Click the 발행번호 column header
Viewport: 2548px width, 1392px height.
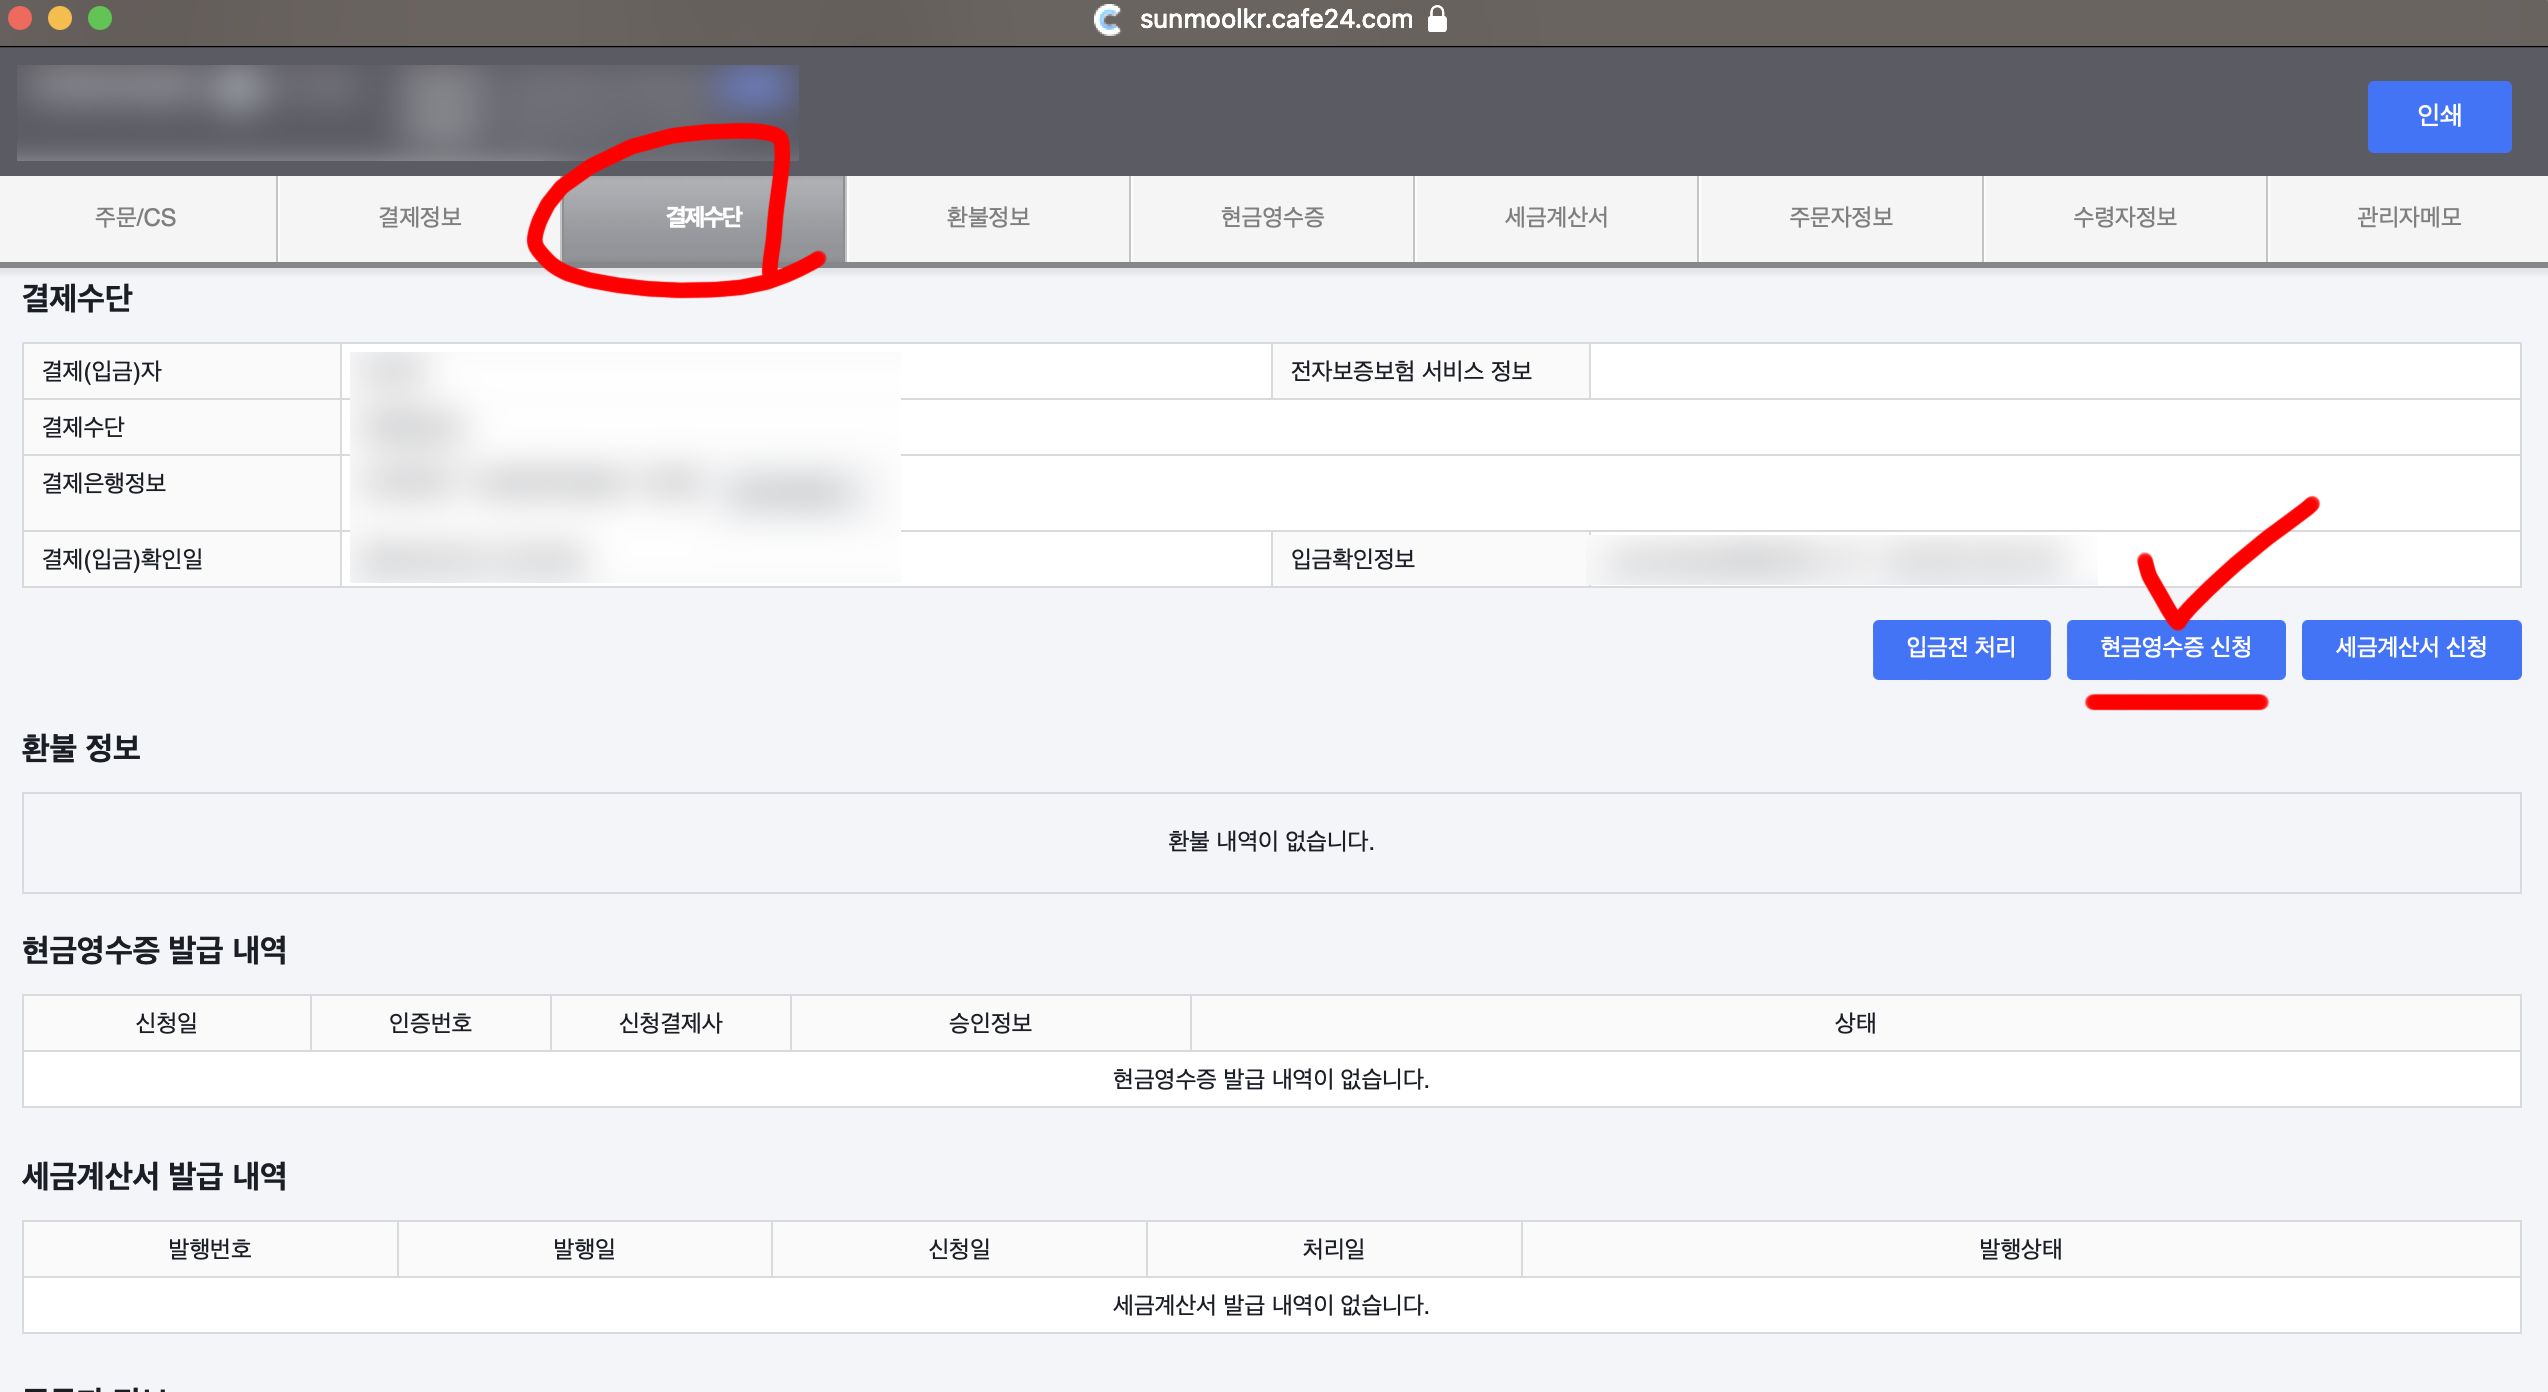209,1248
